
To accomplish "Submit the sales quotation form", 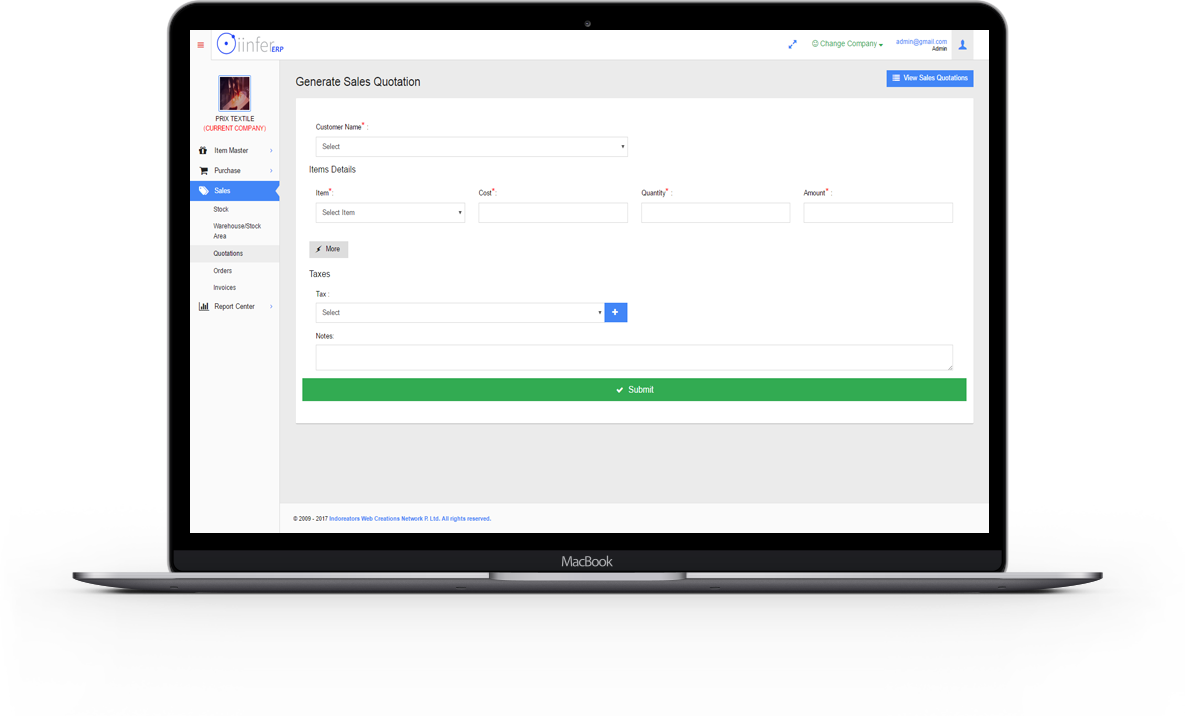I will [634, 389].
